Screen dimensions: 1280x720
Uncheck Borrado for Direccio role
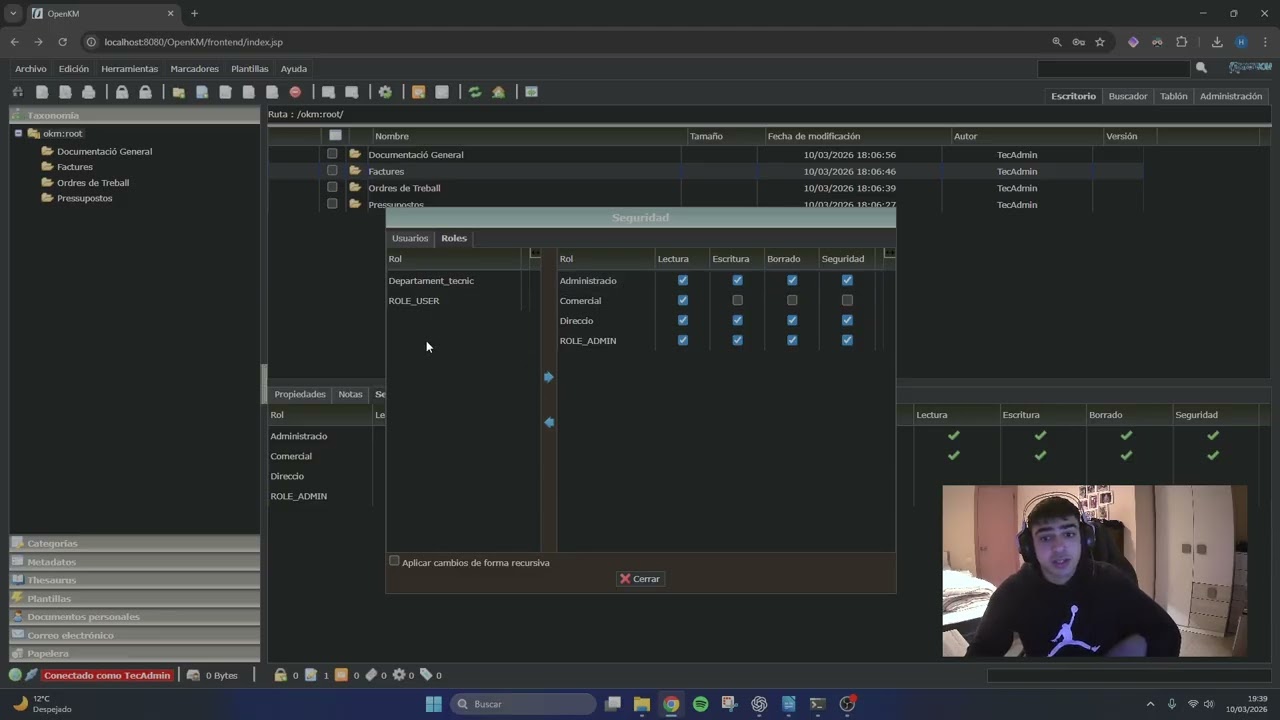pyautogui.click(x=792, y=320)
